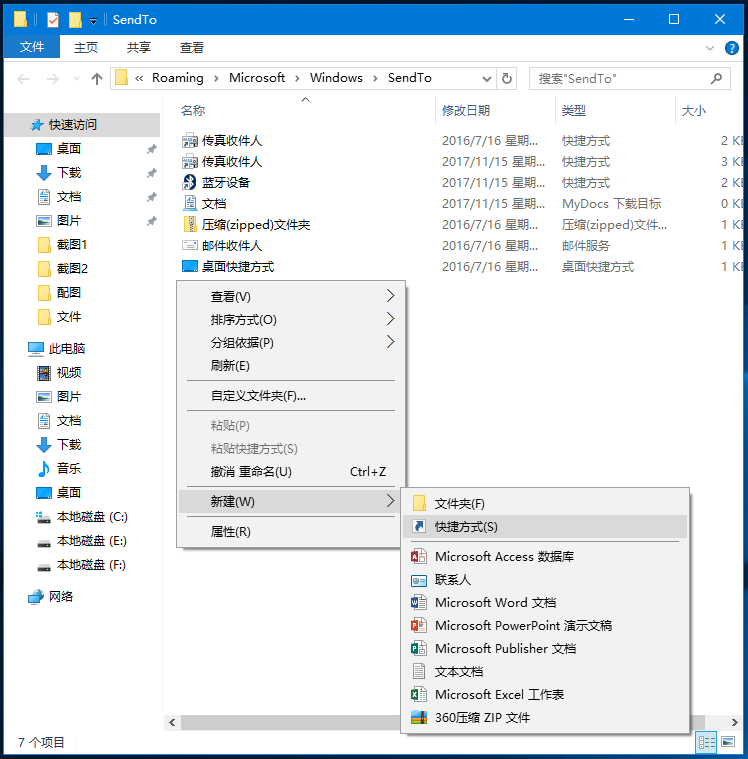This screenshot has height=759, width=748.
Task: Create new Microsoft PowerPoint 演示文稿
Action: [x=522, y=625]
